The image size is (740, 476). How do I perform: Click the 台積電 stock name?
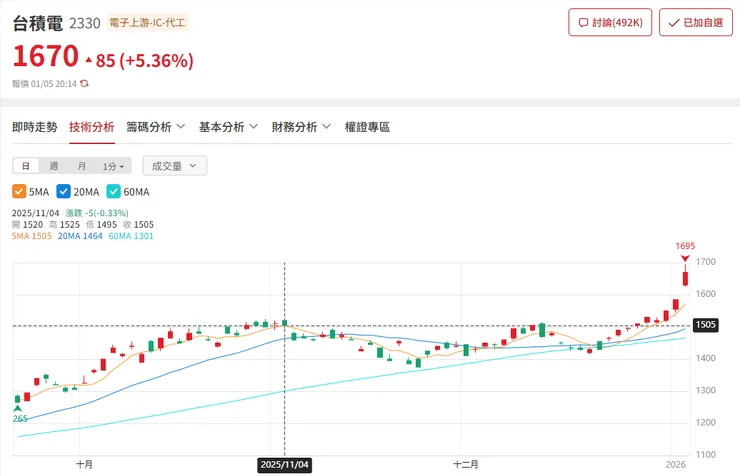[37, 23]
